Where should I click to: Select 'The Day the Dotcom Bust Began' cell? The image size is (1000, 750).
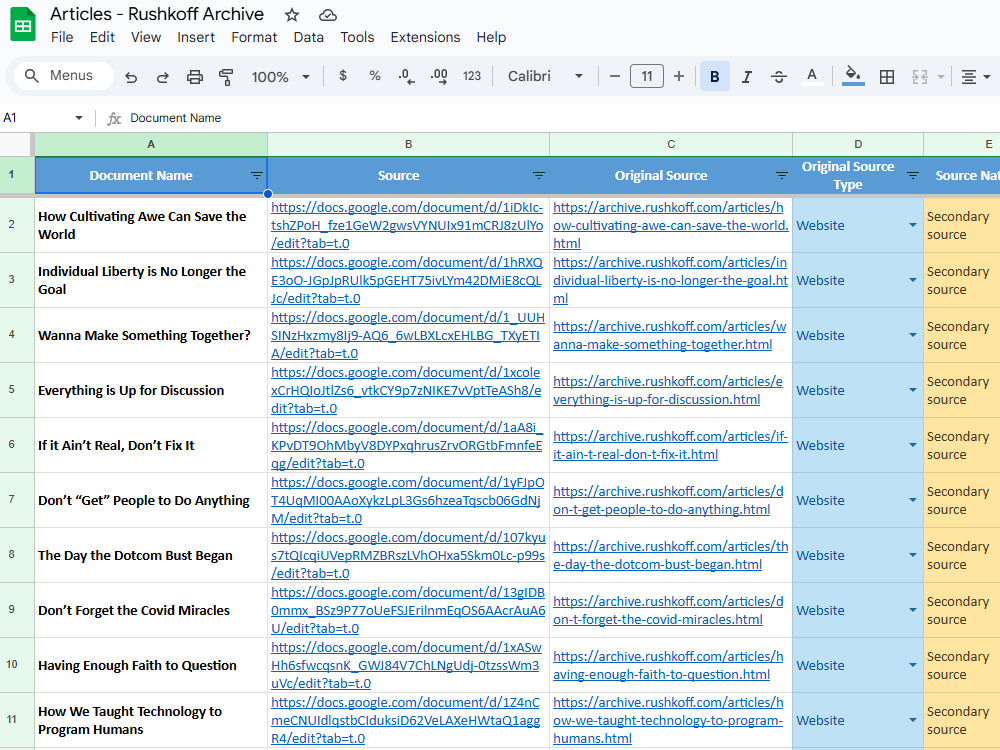coord(151,555)
